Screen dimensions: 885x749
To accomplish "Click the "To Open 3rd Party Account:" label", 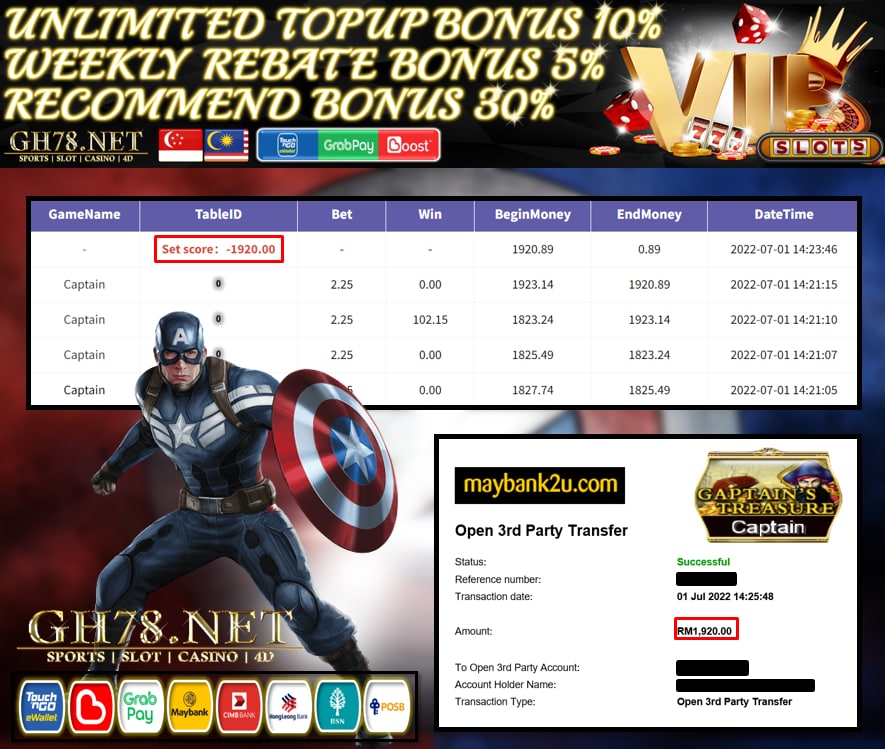I will 517,668.
